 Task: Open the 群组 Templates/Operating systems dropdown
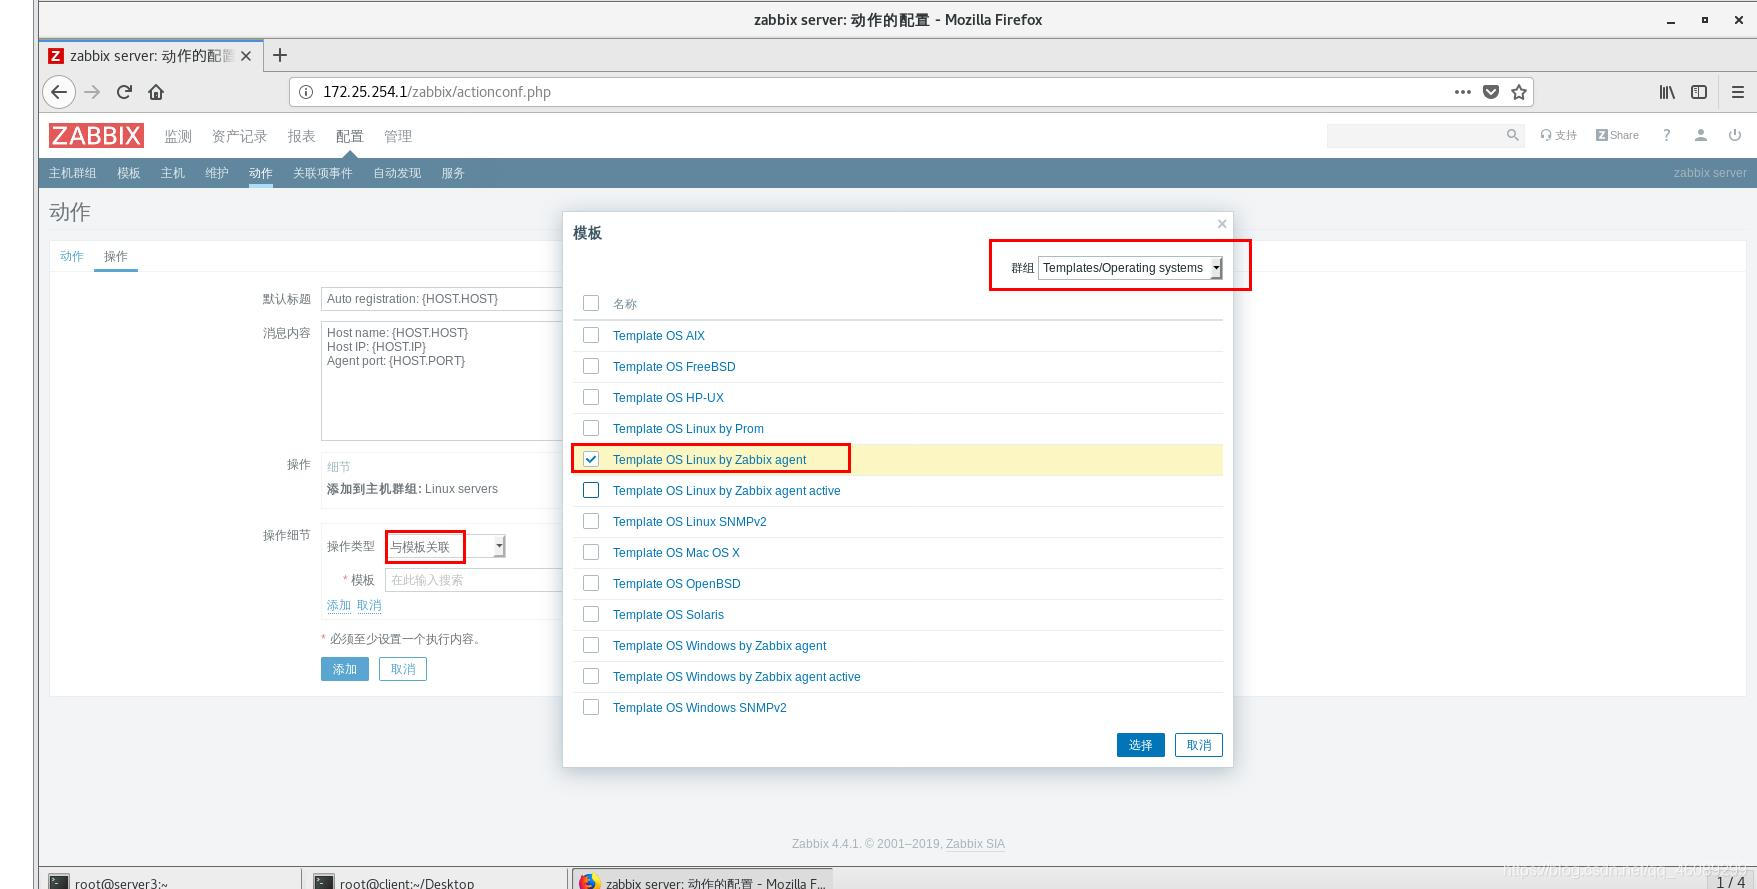click(x=1130, y=268)
